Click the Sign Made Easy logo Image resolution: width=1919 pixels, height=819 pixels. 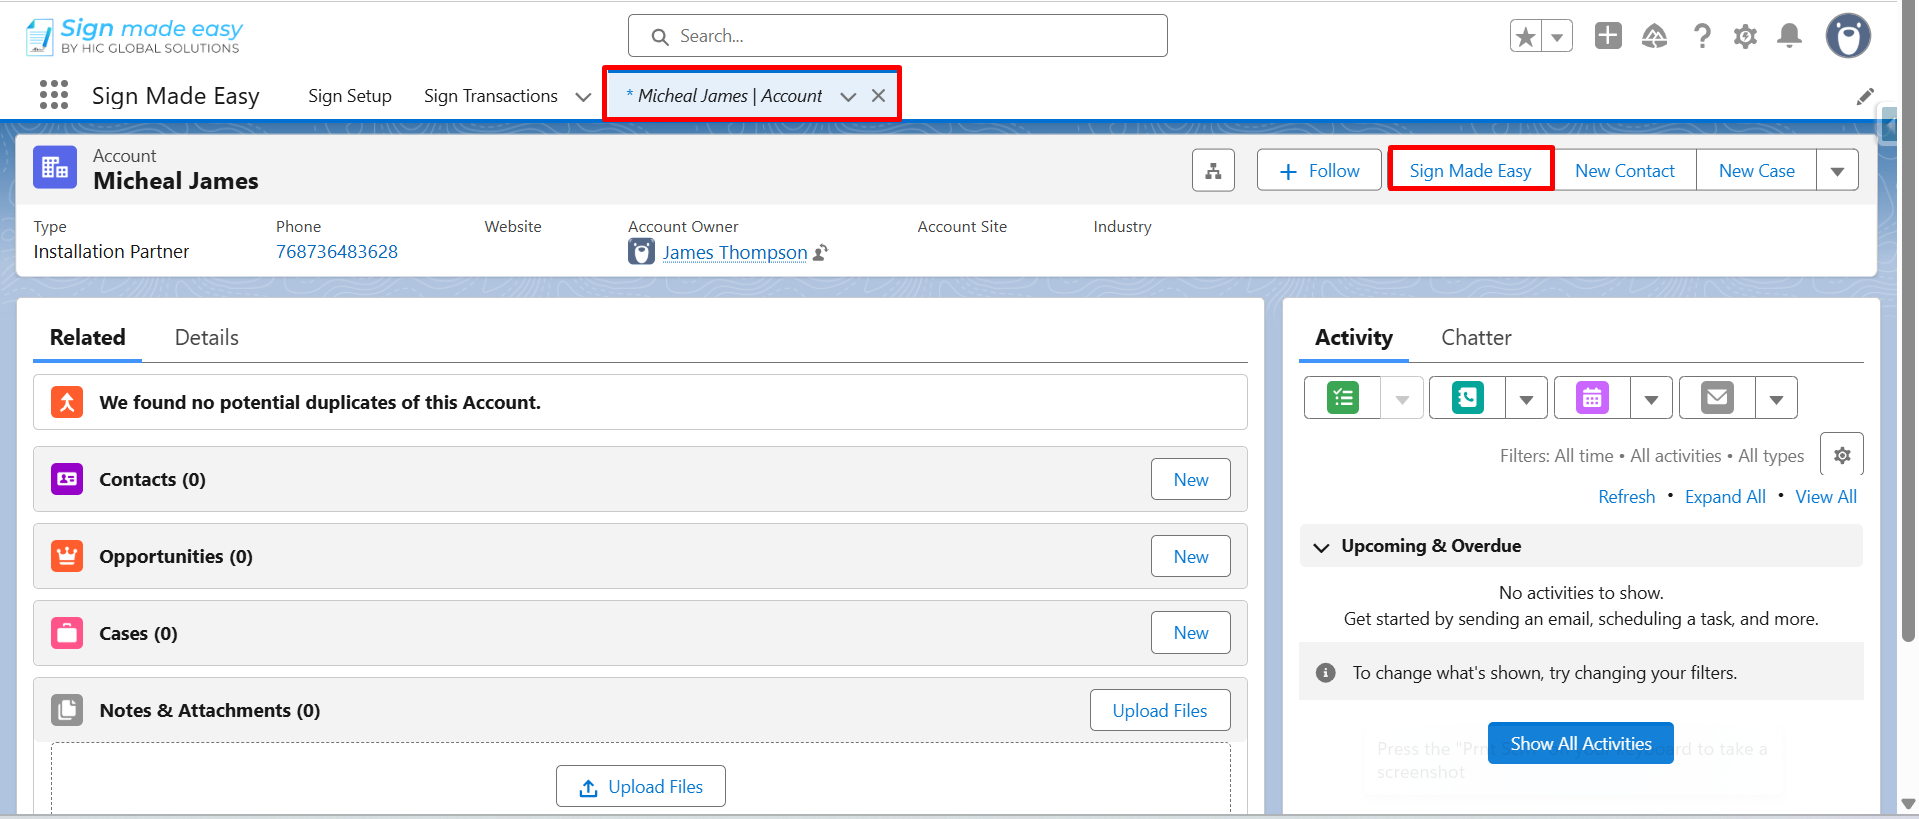tap(133, 36)
